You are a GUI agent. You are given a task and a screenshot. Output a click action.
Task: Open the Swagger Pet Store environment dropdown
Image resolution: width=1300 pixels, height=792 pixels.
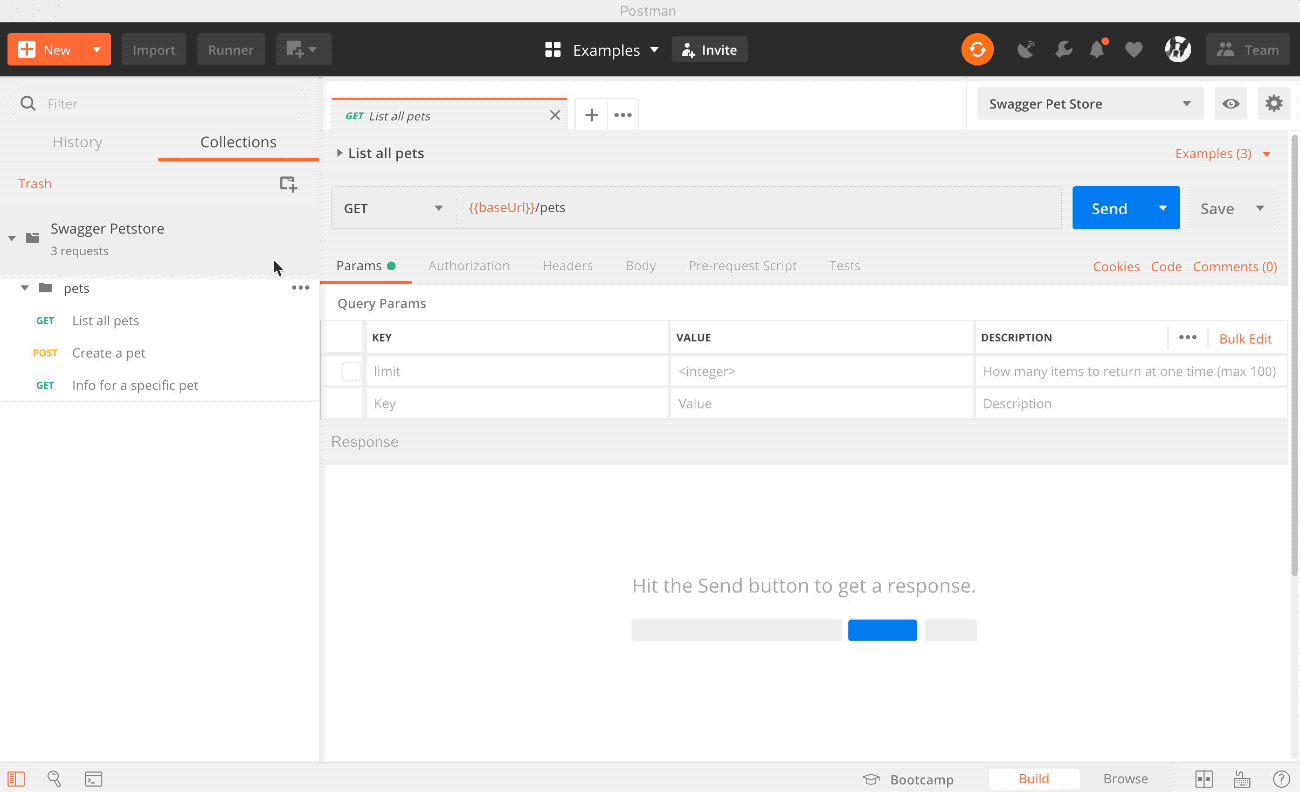click(x=1089, y=103)
